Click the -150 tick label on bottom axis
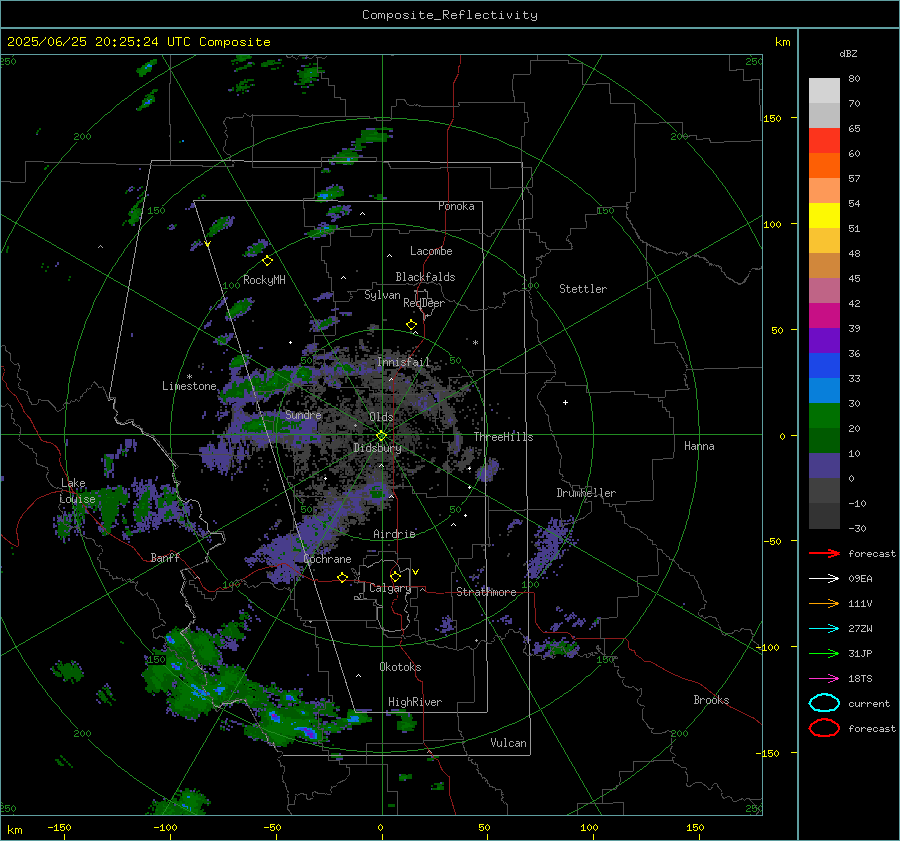The height and width of the screenshot is (841, 900). 59,827
